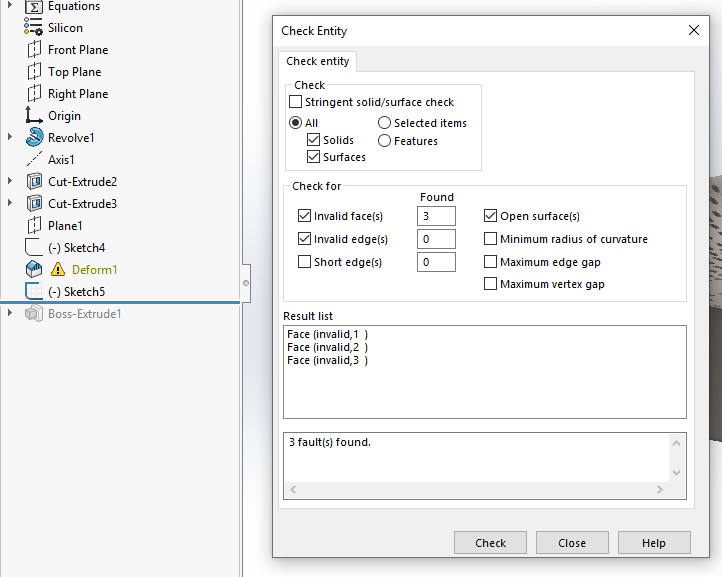
Task: Select the Front Plane icon
Action: tap(34, 50)
